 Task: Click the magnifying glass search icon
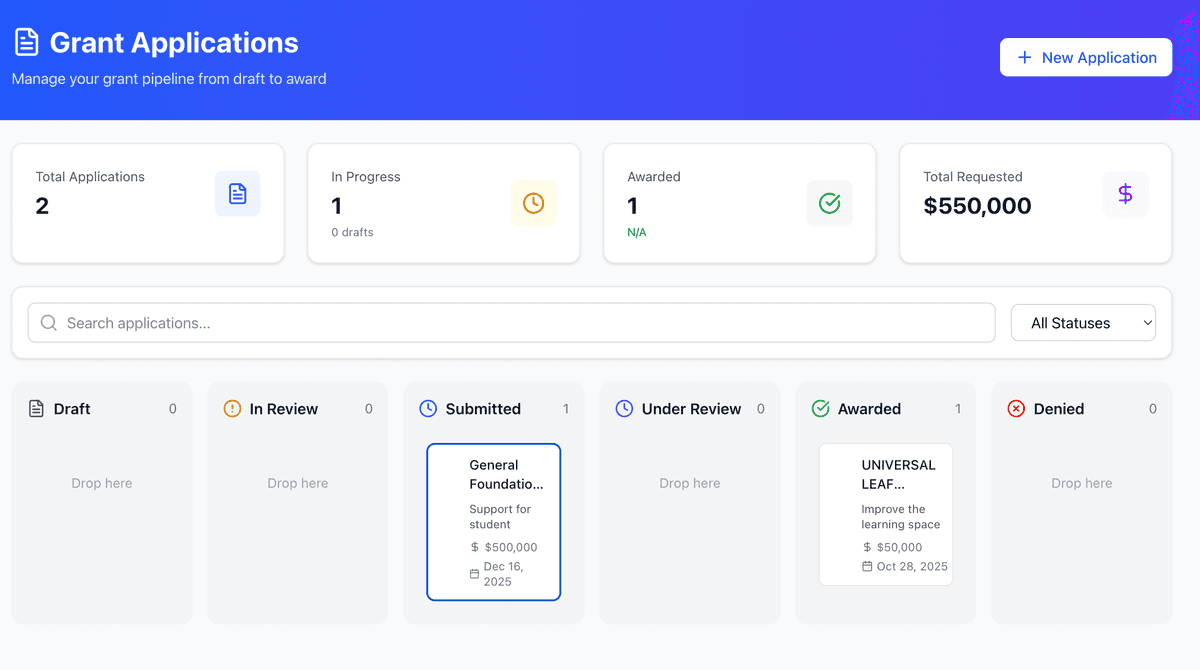click(48, 323)
